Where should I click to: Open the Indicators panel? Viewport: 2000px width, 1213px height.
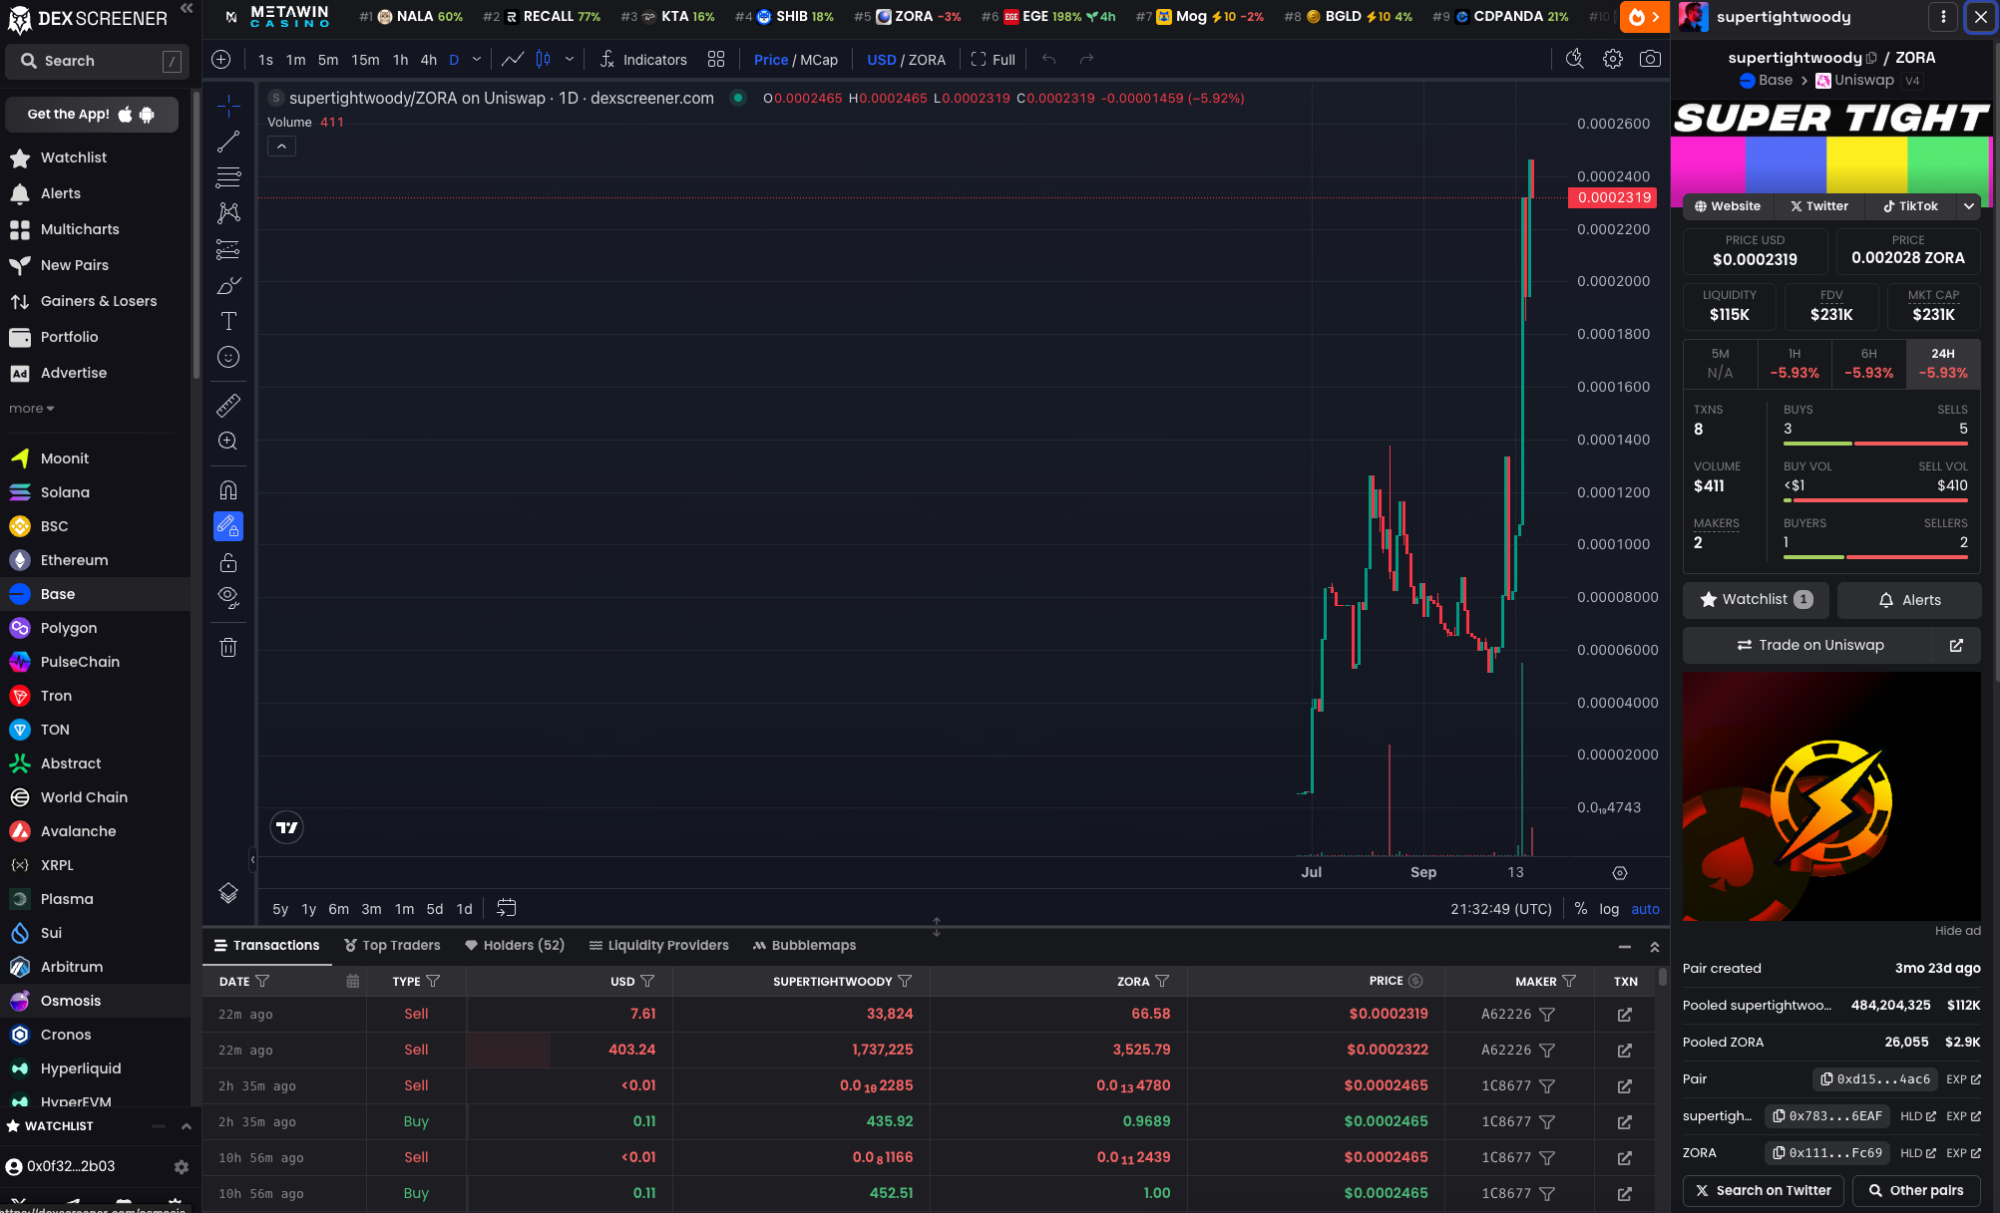pos(643,59)
